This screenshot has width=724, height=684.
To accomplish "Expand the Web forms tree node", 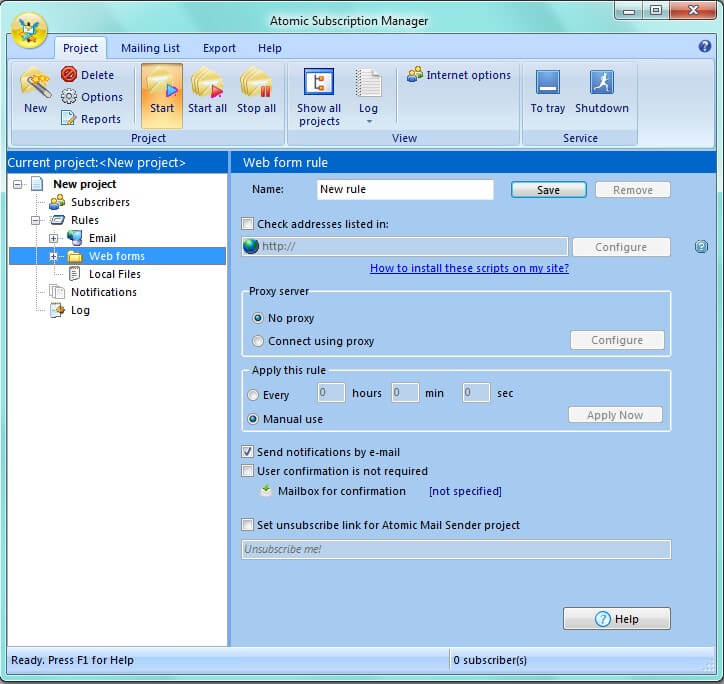I will (54, 256).
